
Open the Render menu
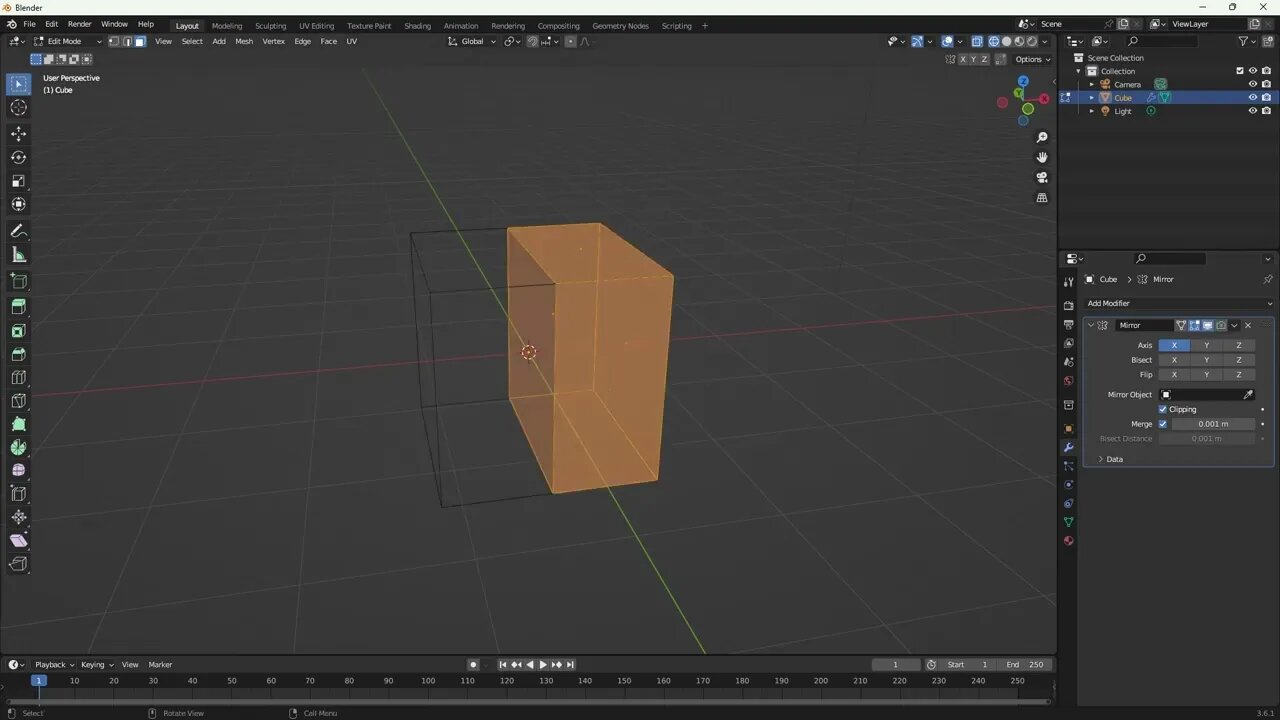point(79,24)
